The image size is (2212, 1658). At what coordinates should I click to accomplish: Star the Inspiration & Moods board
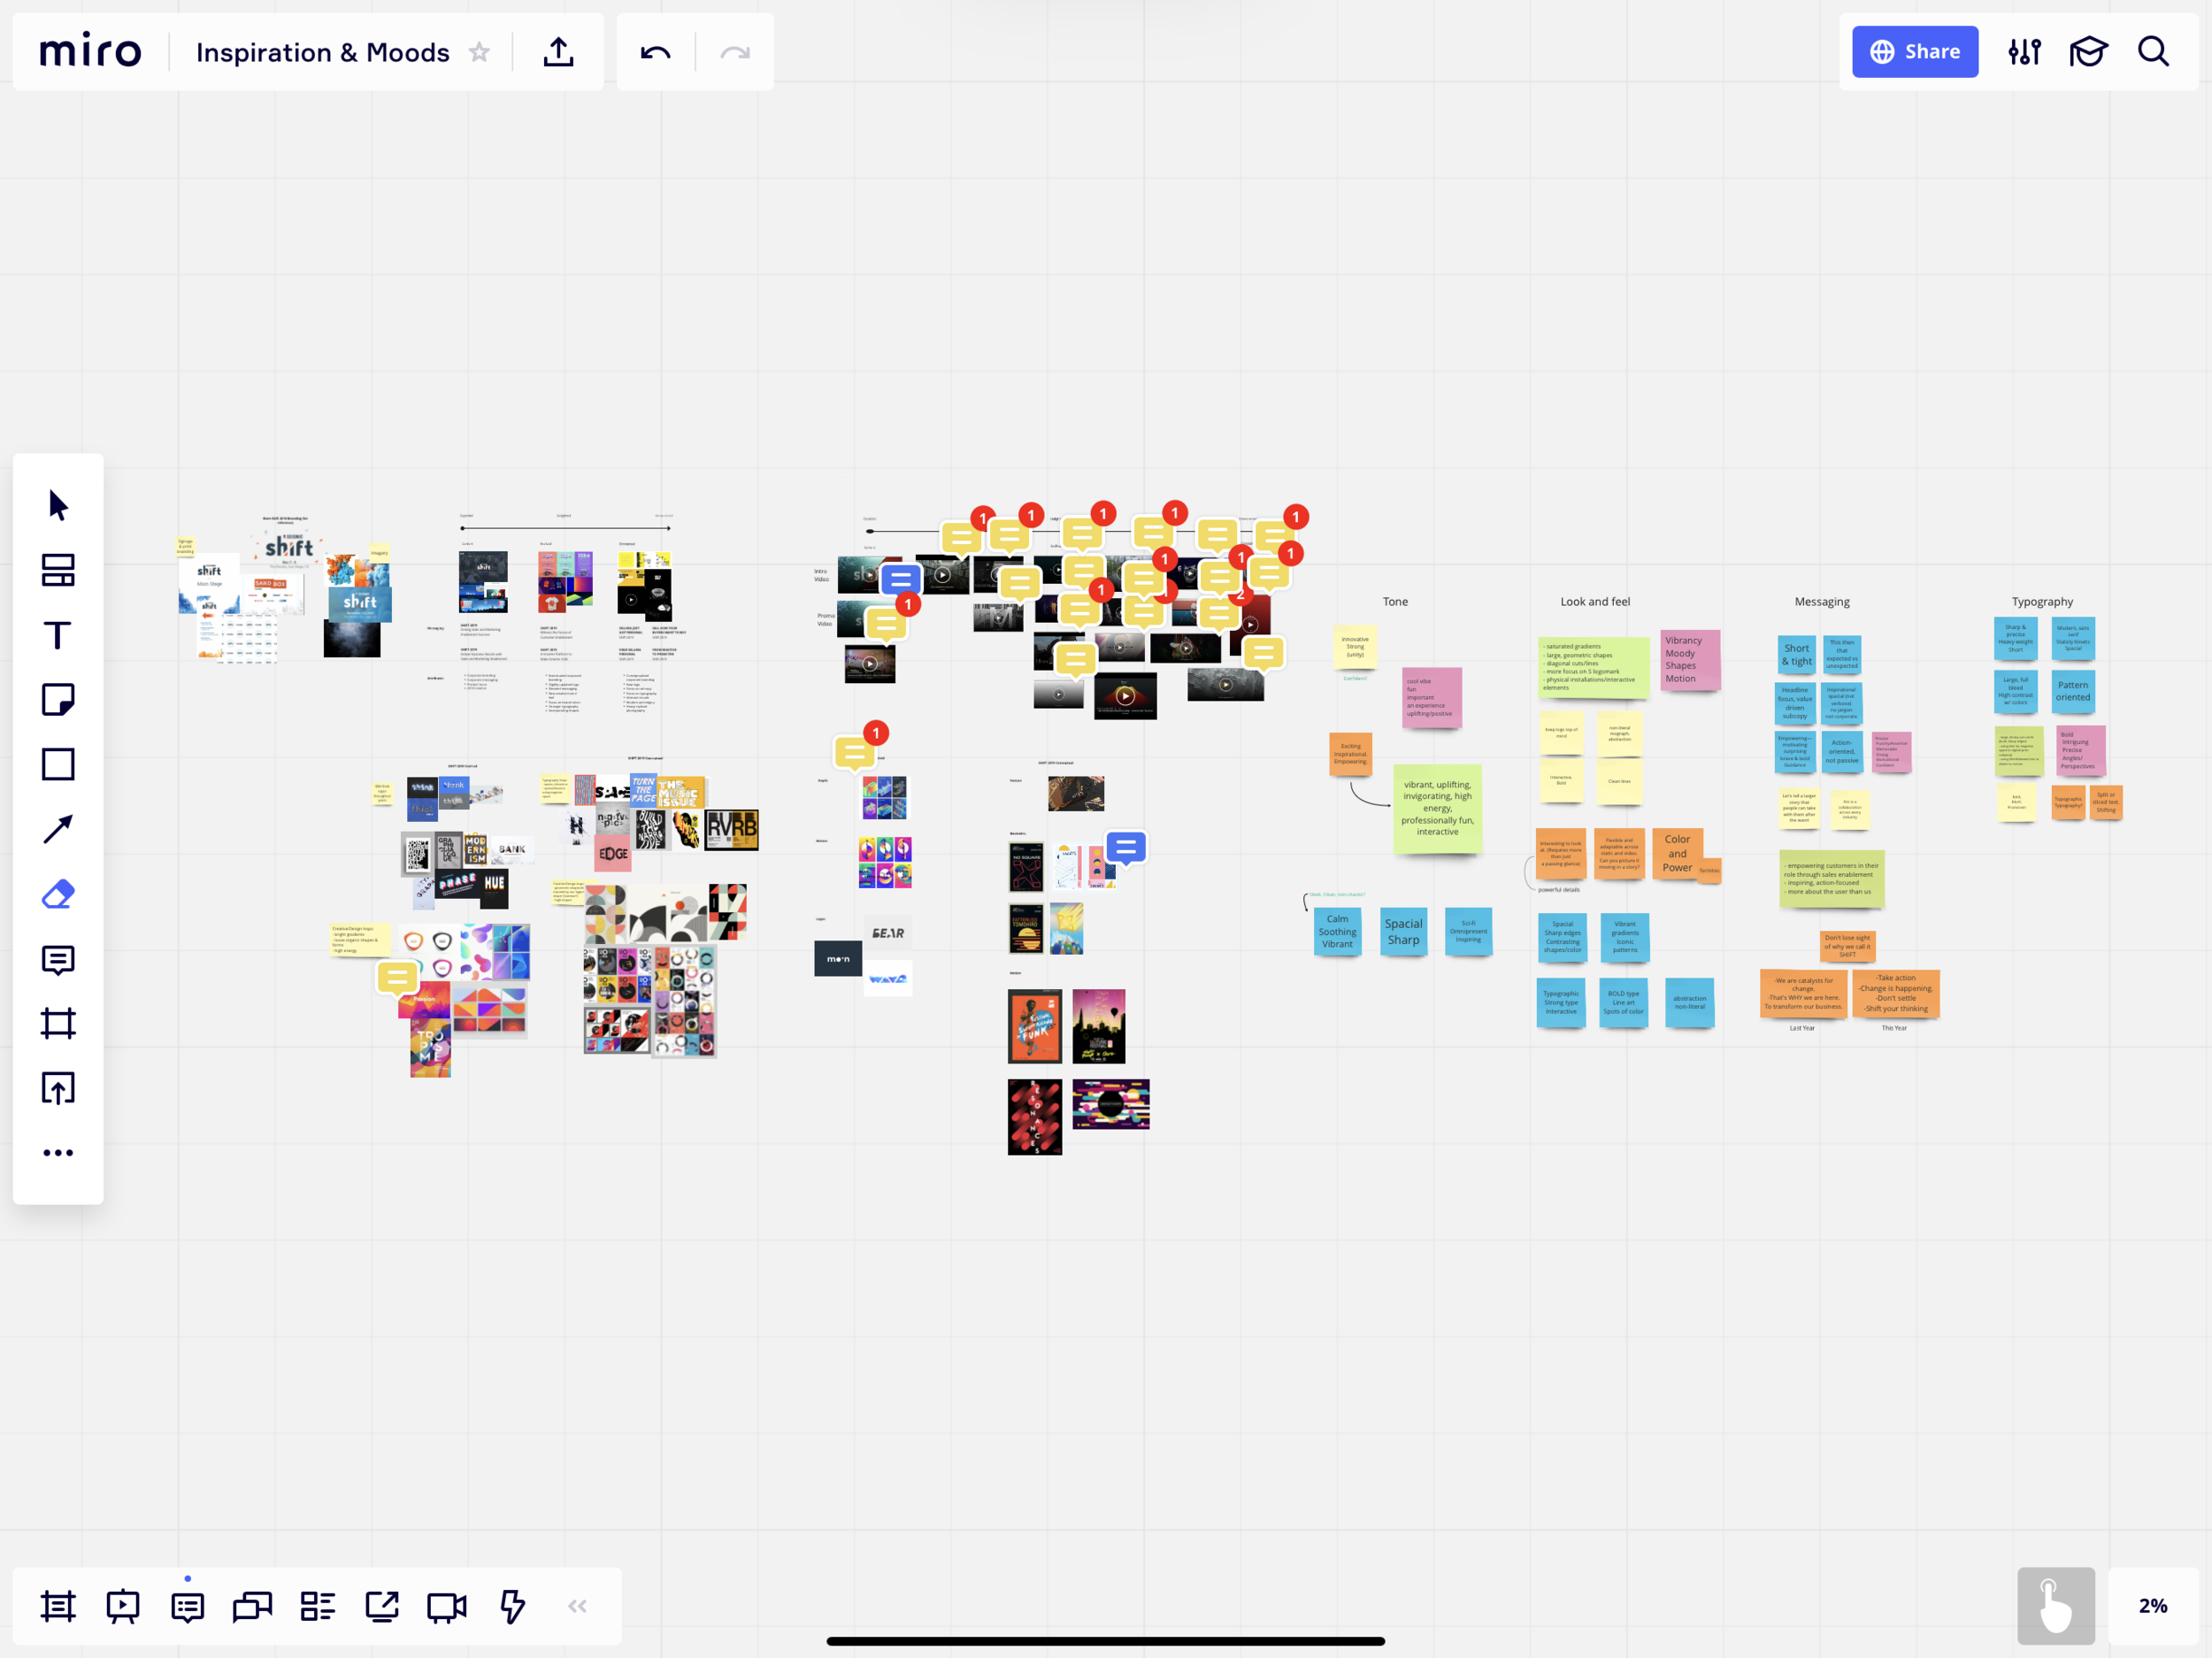tap(480, 52)
